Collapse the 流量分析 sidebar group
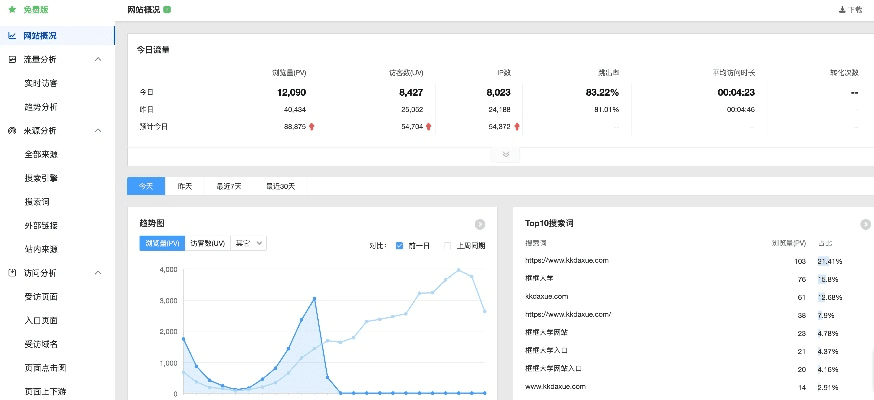 98,59
